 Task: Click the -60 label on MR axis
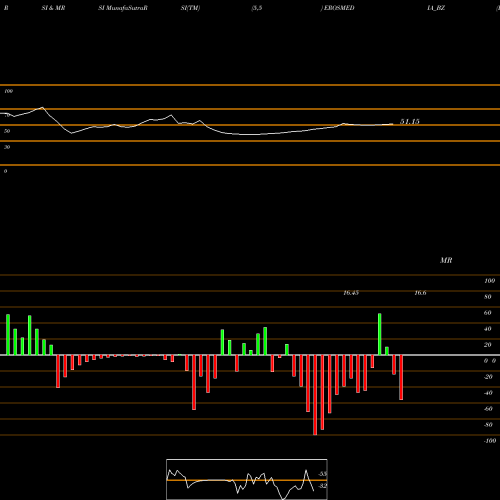pyautogui.click(x=488, y=409)
